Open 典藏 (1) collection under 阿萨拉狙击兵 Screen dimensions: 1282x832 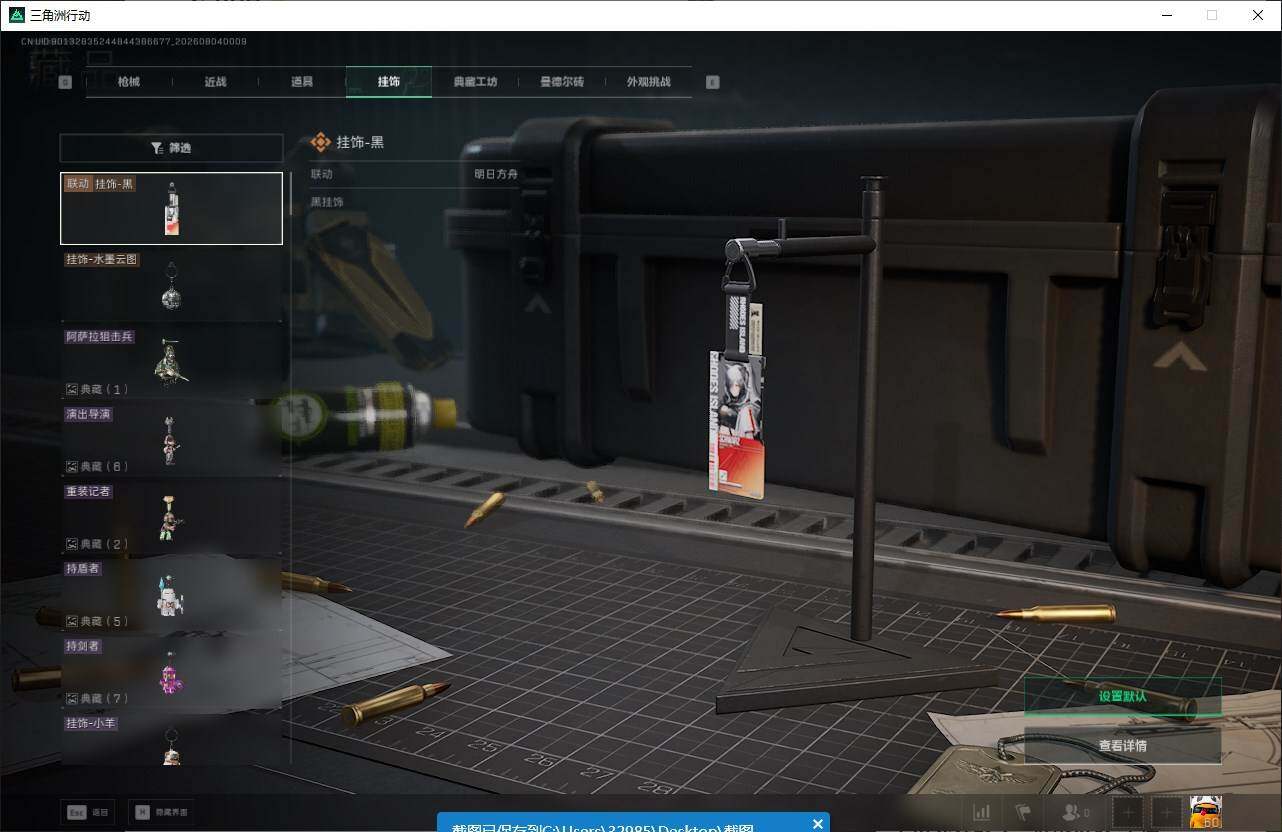point(97,389)
